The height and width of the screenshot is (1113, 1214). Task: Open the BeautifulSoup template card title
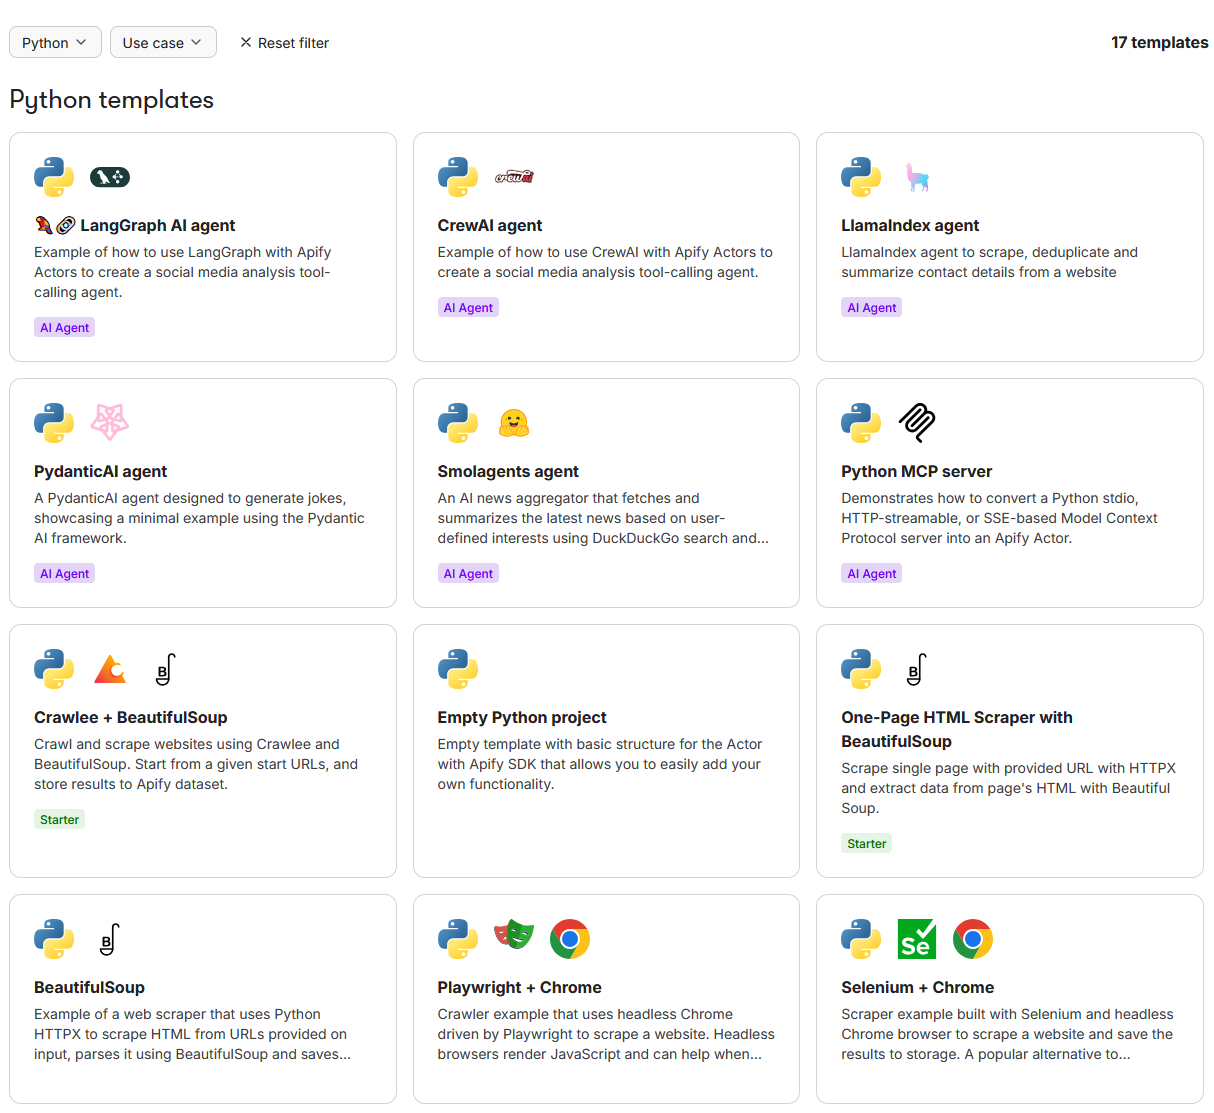(x=89, y=987)
